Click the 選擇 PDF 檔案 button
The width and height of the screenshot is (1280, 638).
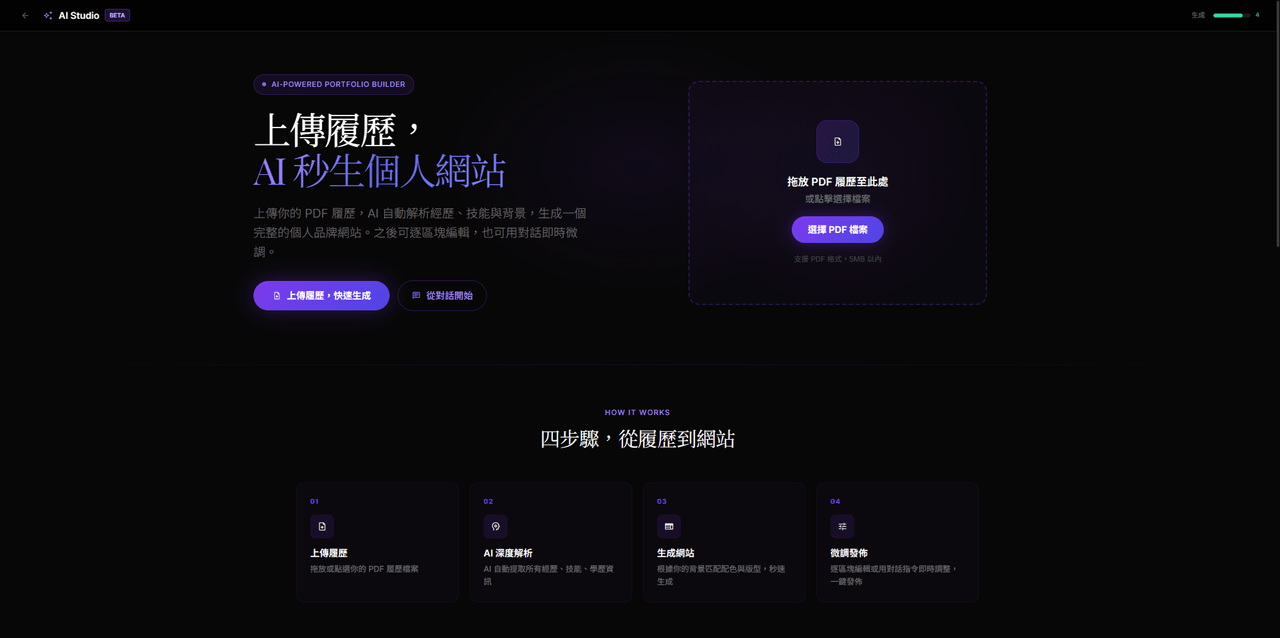point(838,230)
